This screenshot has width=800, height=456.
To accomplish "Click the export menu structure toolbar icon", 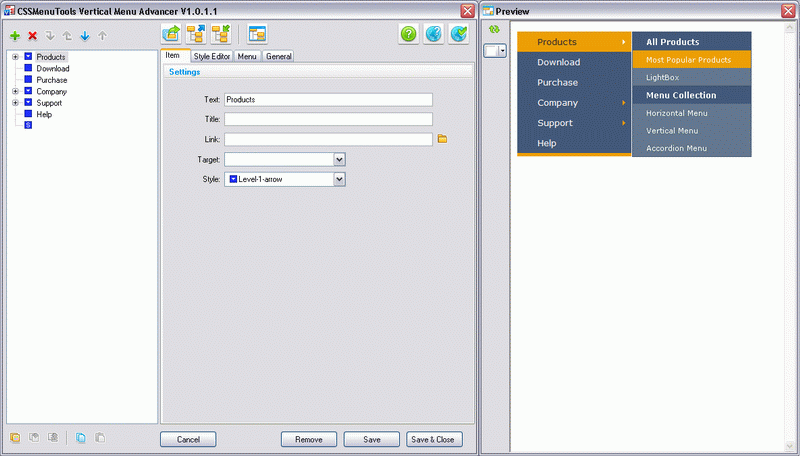I will coord(196,34).
